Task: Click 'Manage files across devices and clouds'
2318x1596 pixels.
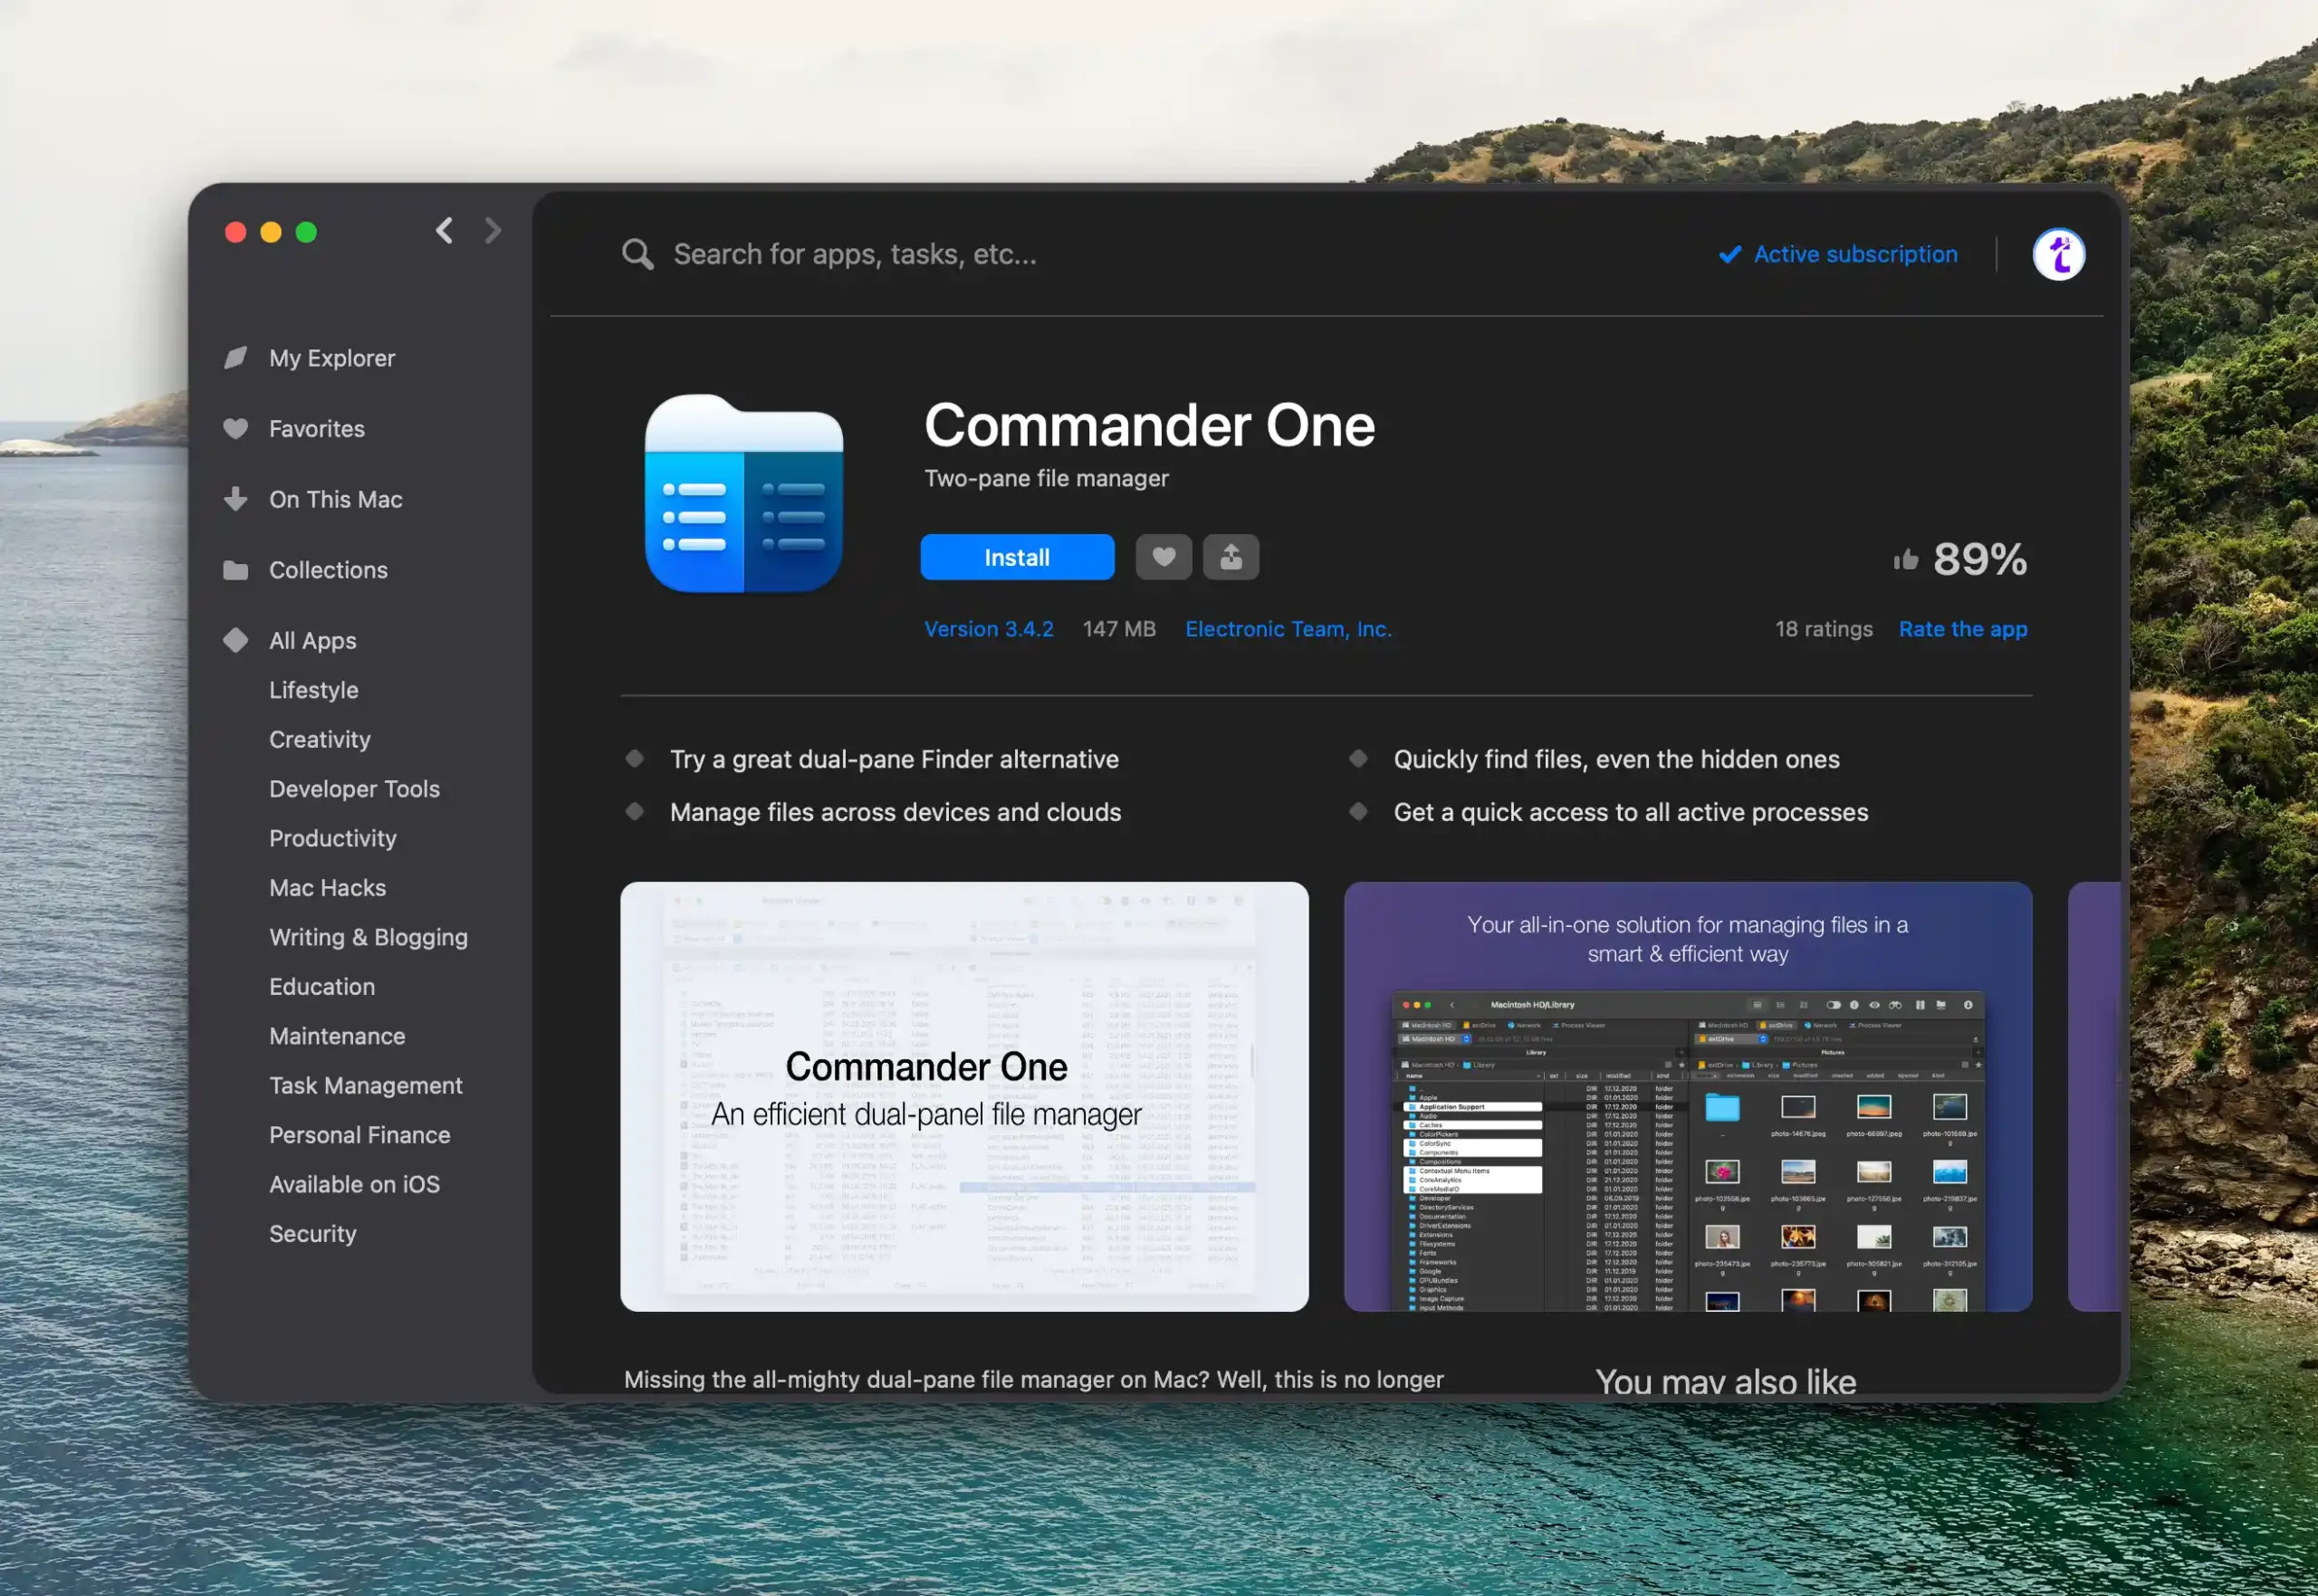Action: point(895,812)
